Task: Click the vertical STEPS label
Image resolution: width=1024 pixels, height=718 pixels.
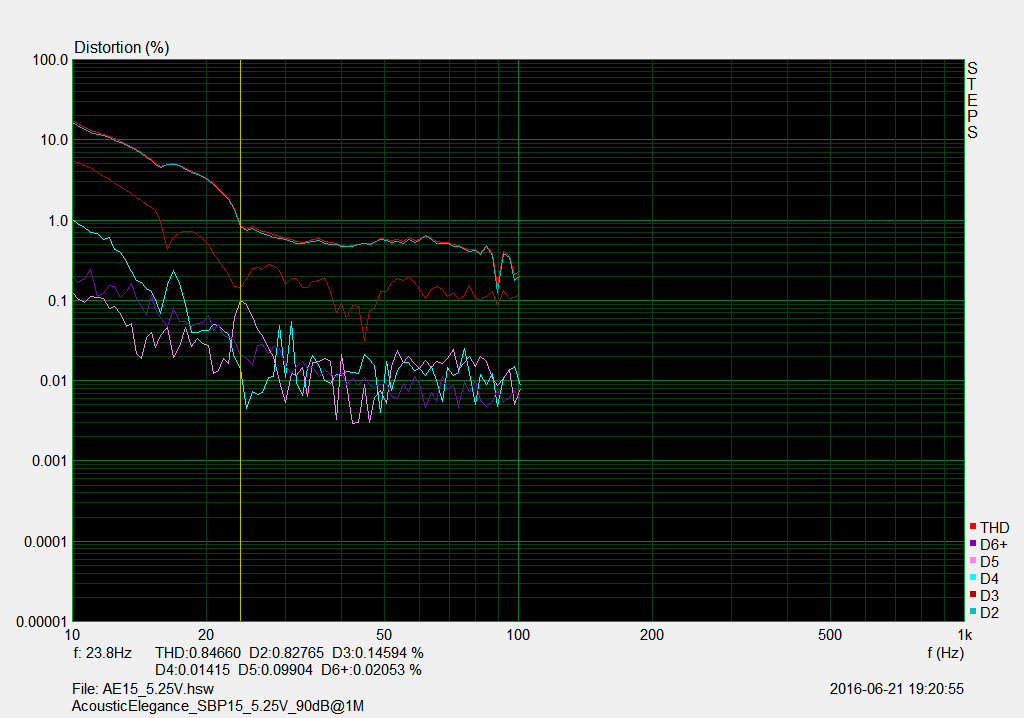Action: pos(972,100)
